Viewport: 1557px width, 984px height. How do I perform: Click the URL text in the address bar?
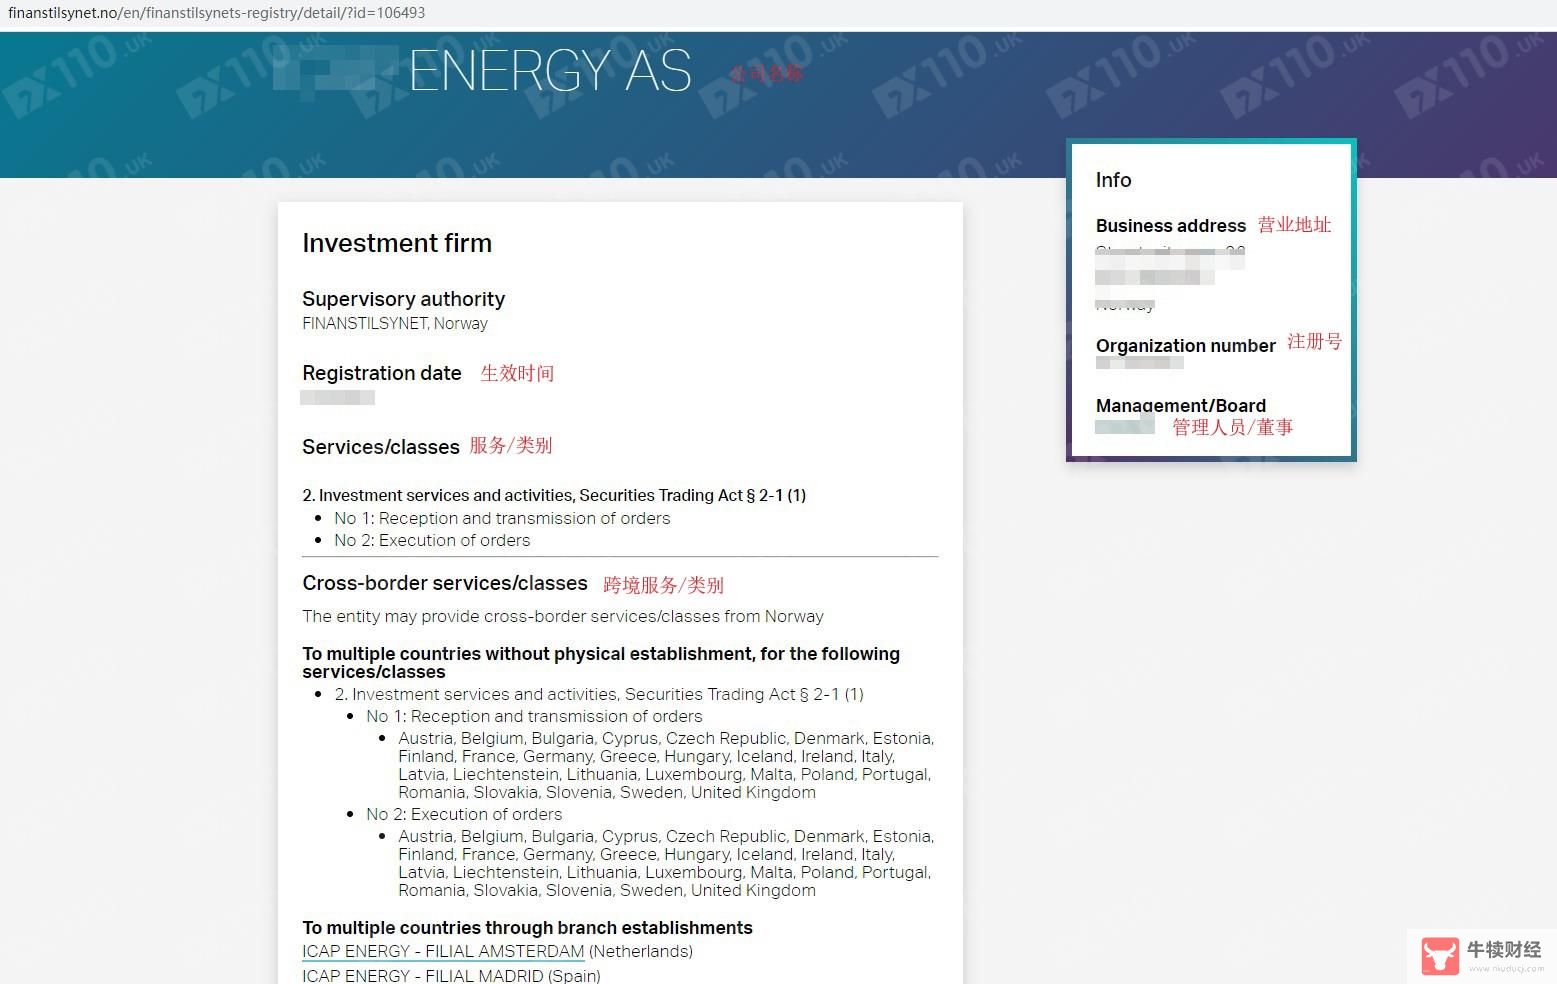(216, 13)
